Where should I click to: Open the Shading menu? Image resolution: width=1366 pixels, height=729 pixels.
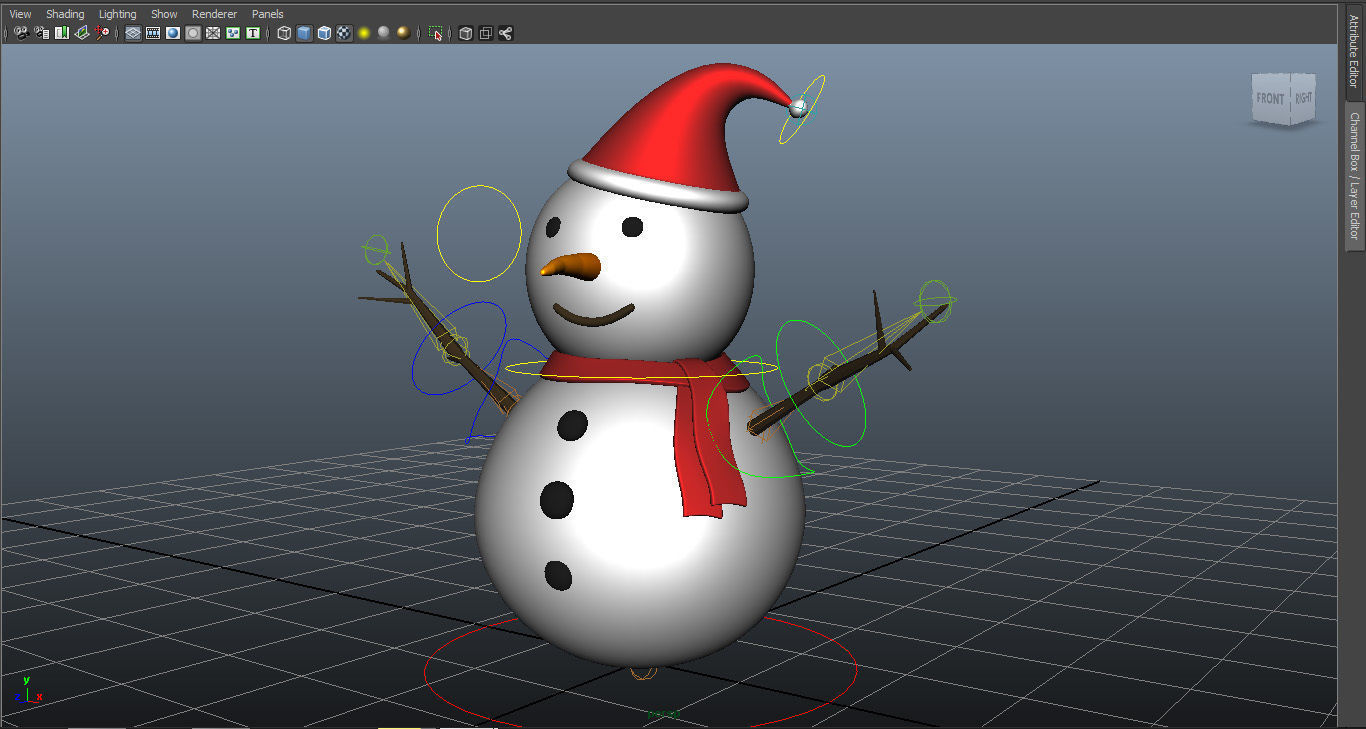coord(65,14)
